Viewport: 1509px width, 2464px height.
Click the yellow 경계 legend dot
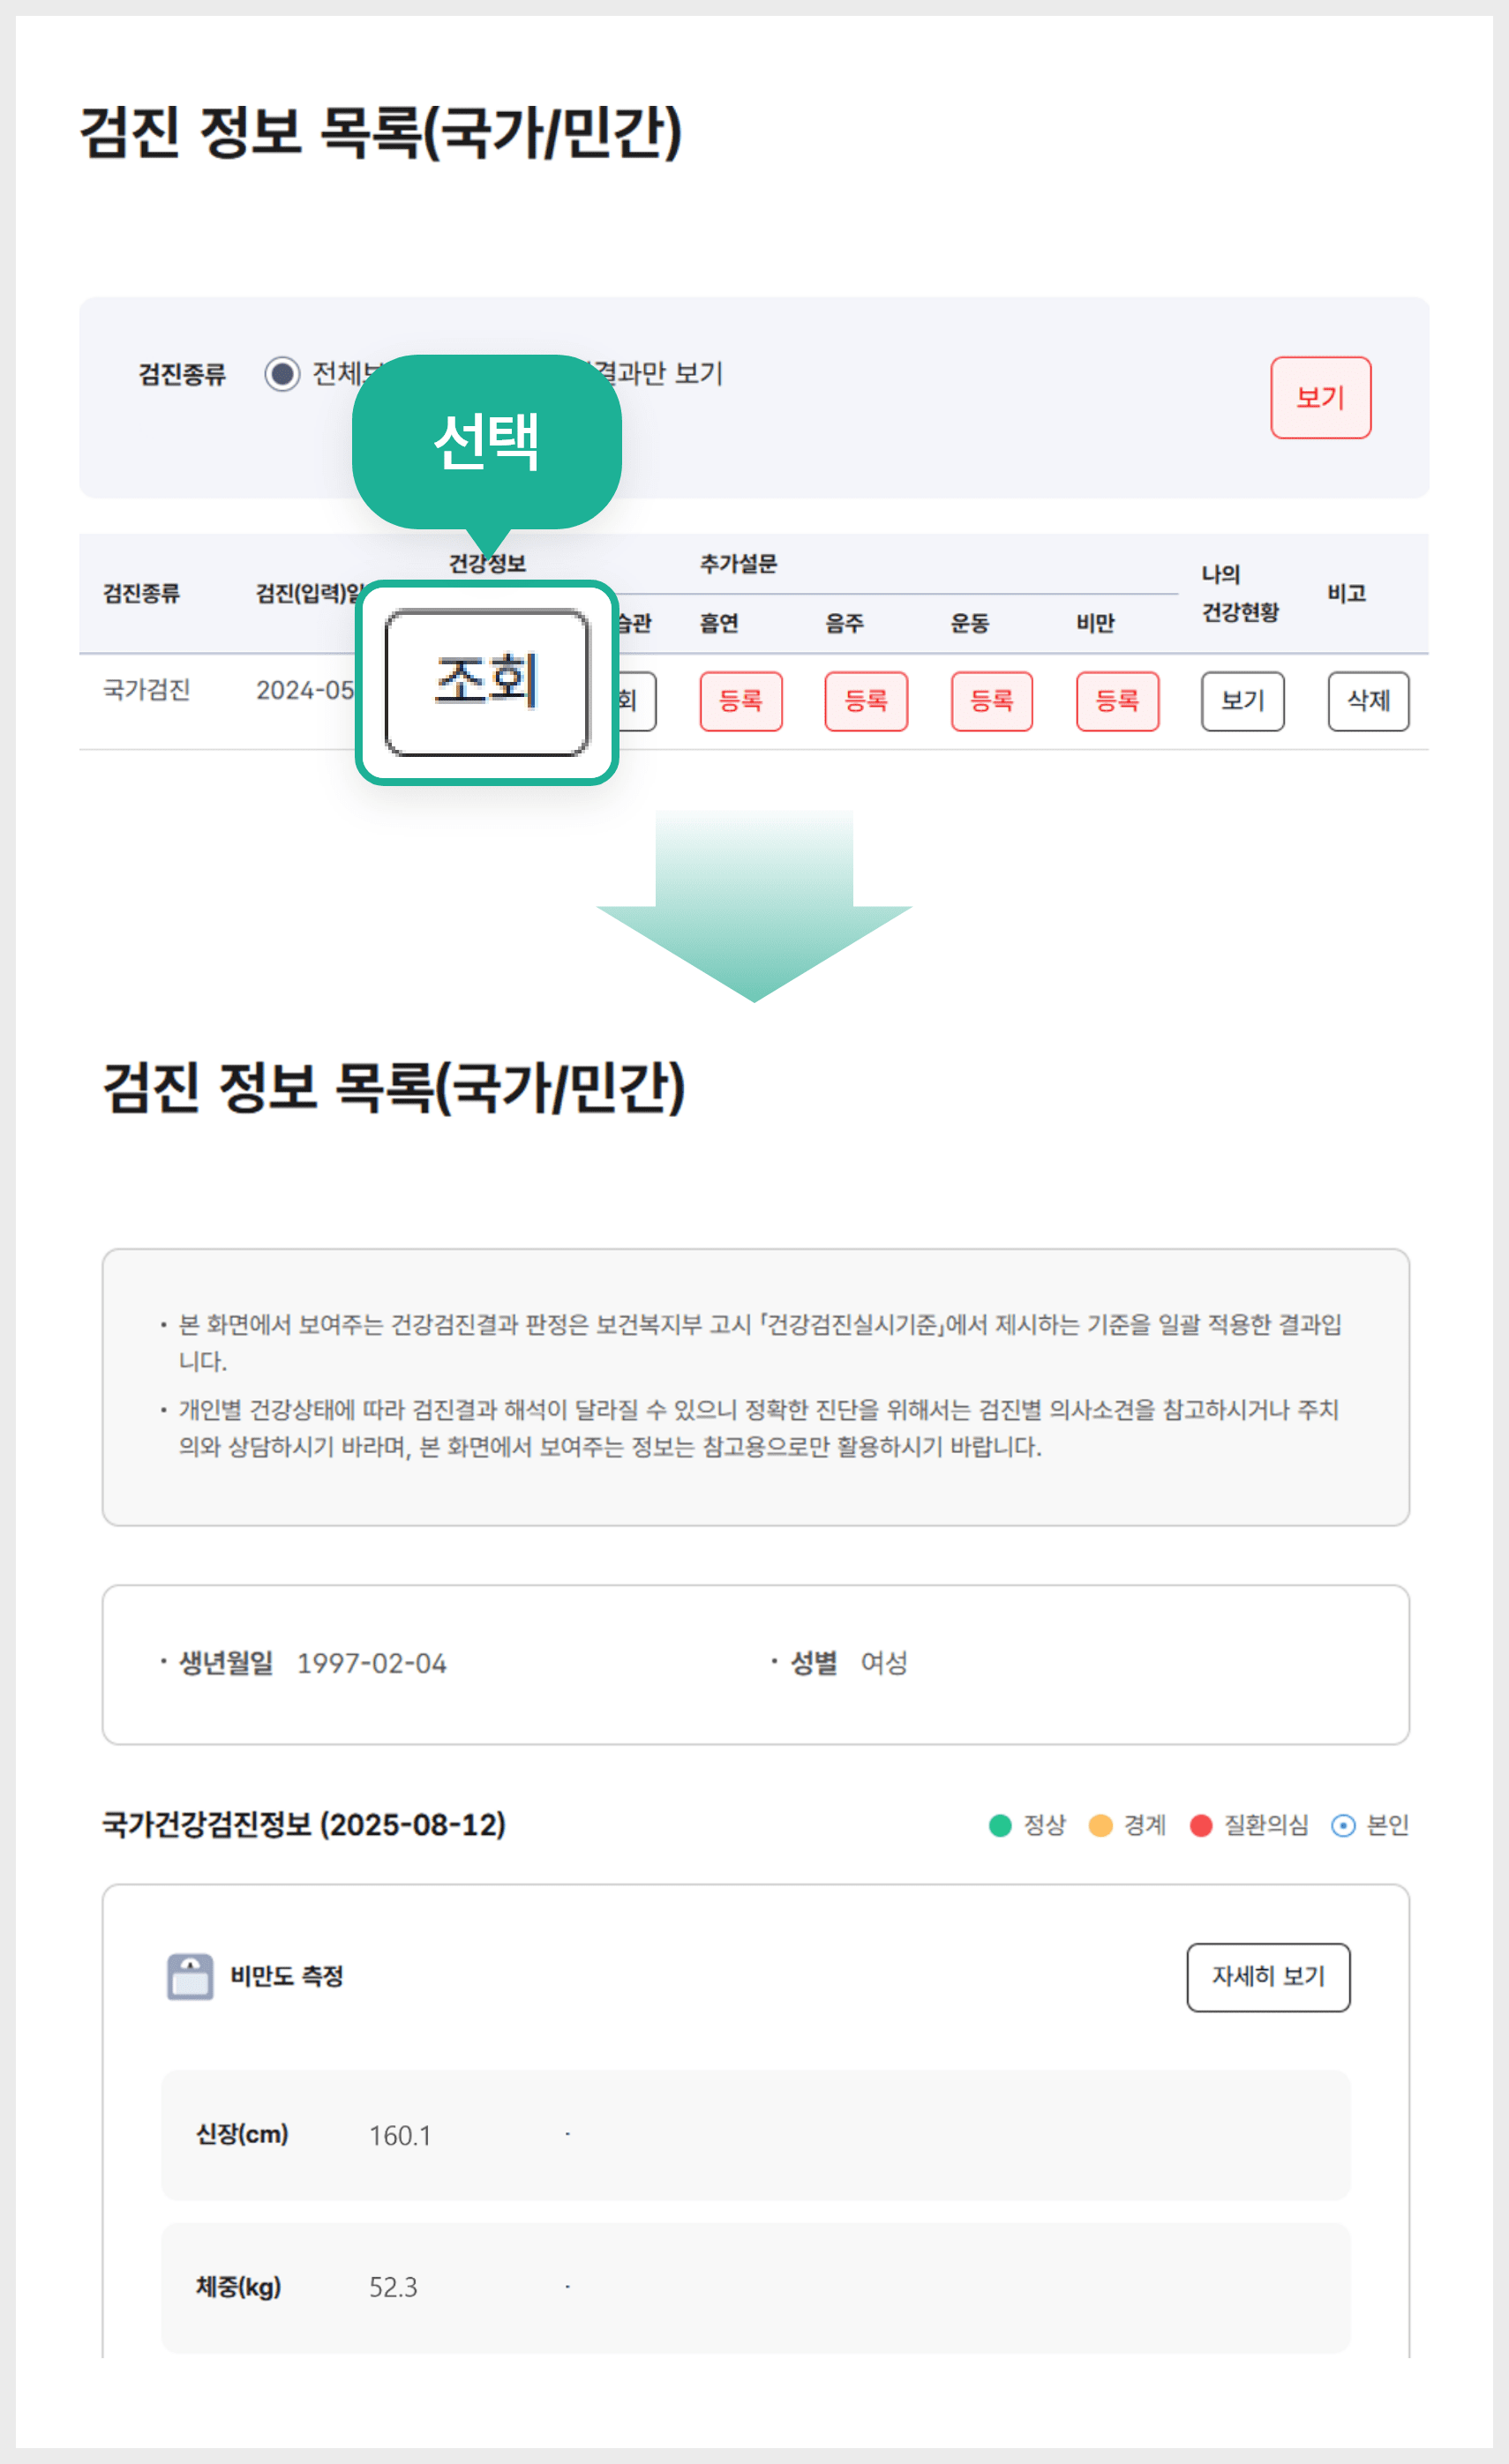[1102, 1824]
